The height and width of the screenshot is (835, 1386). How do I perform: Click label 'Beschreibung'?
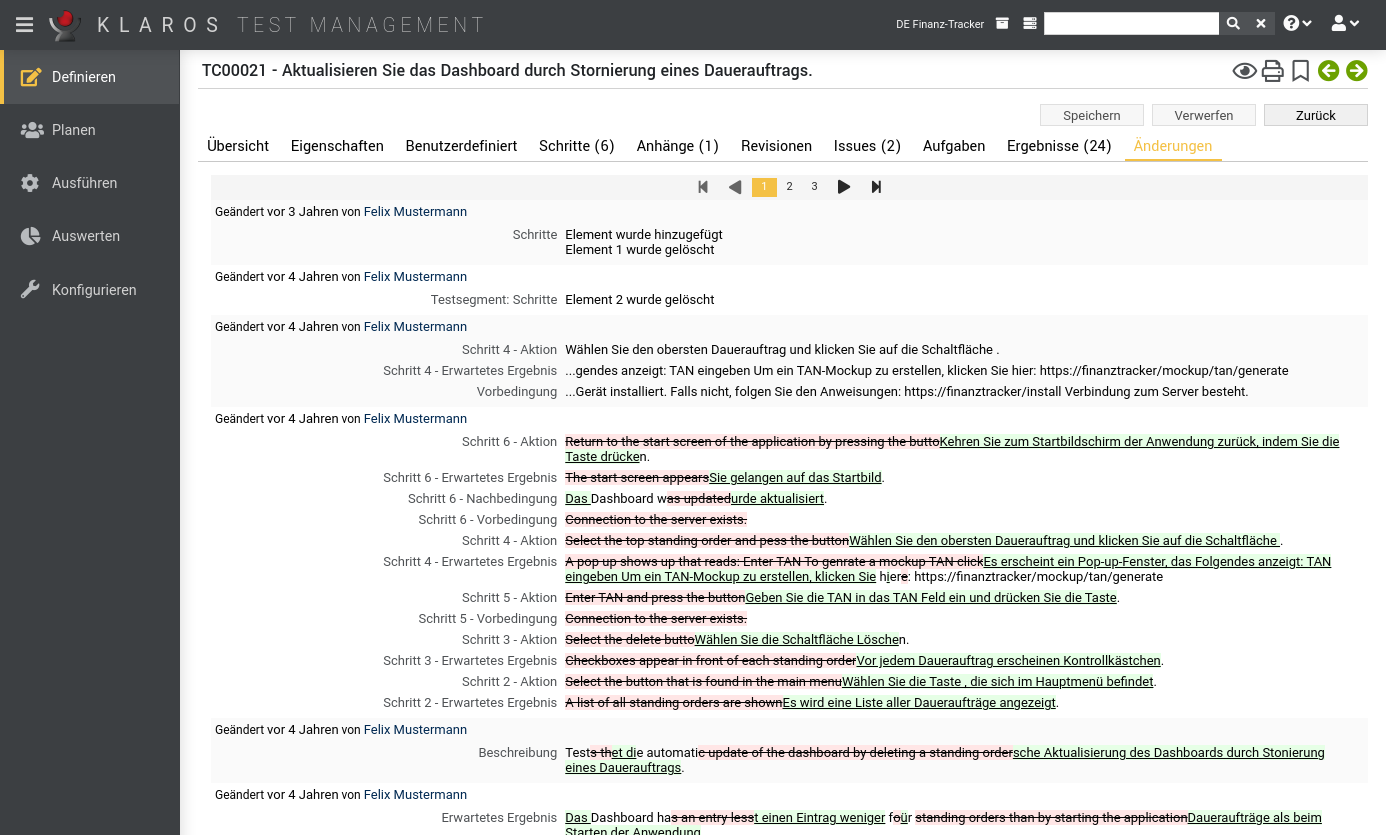[518, 753]
